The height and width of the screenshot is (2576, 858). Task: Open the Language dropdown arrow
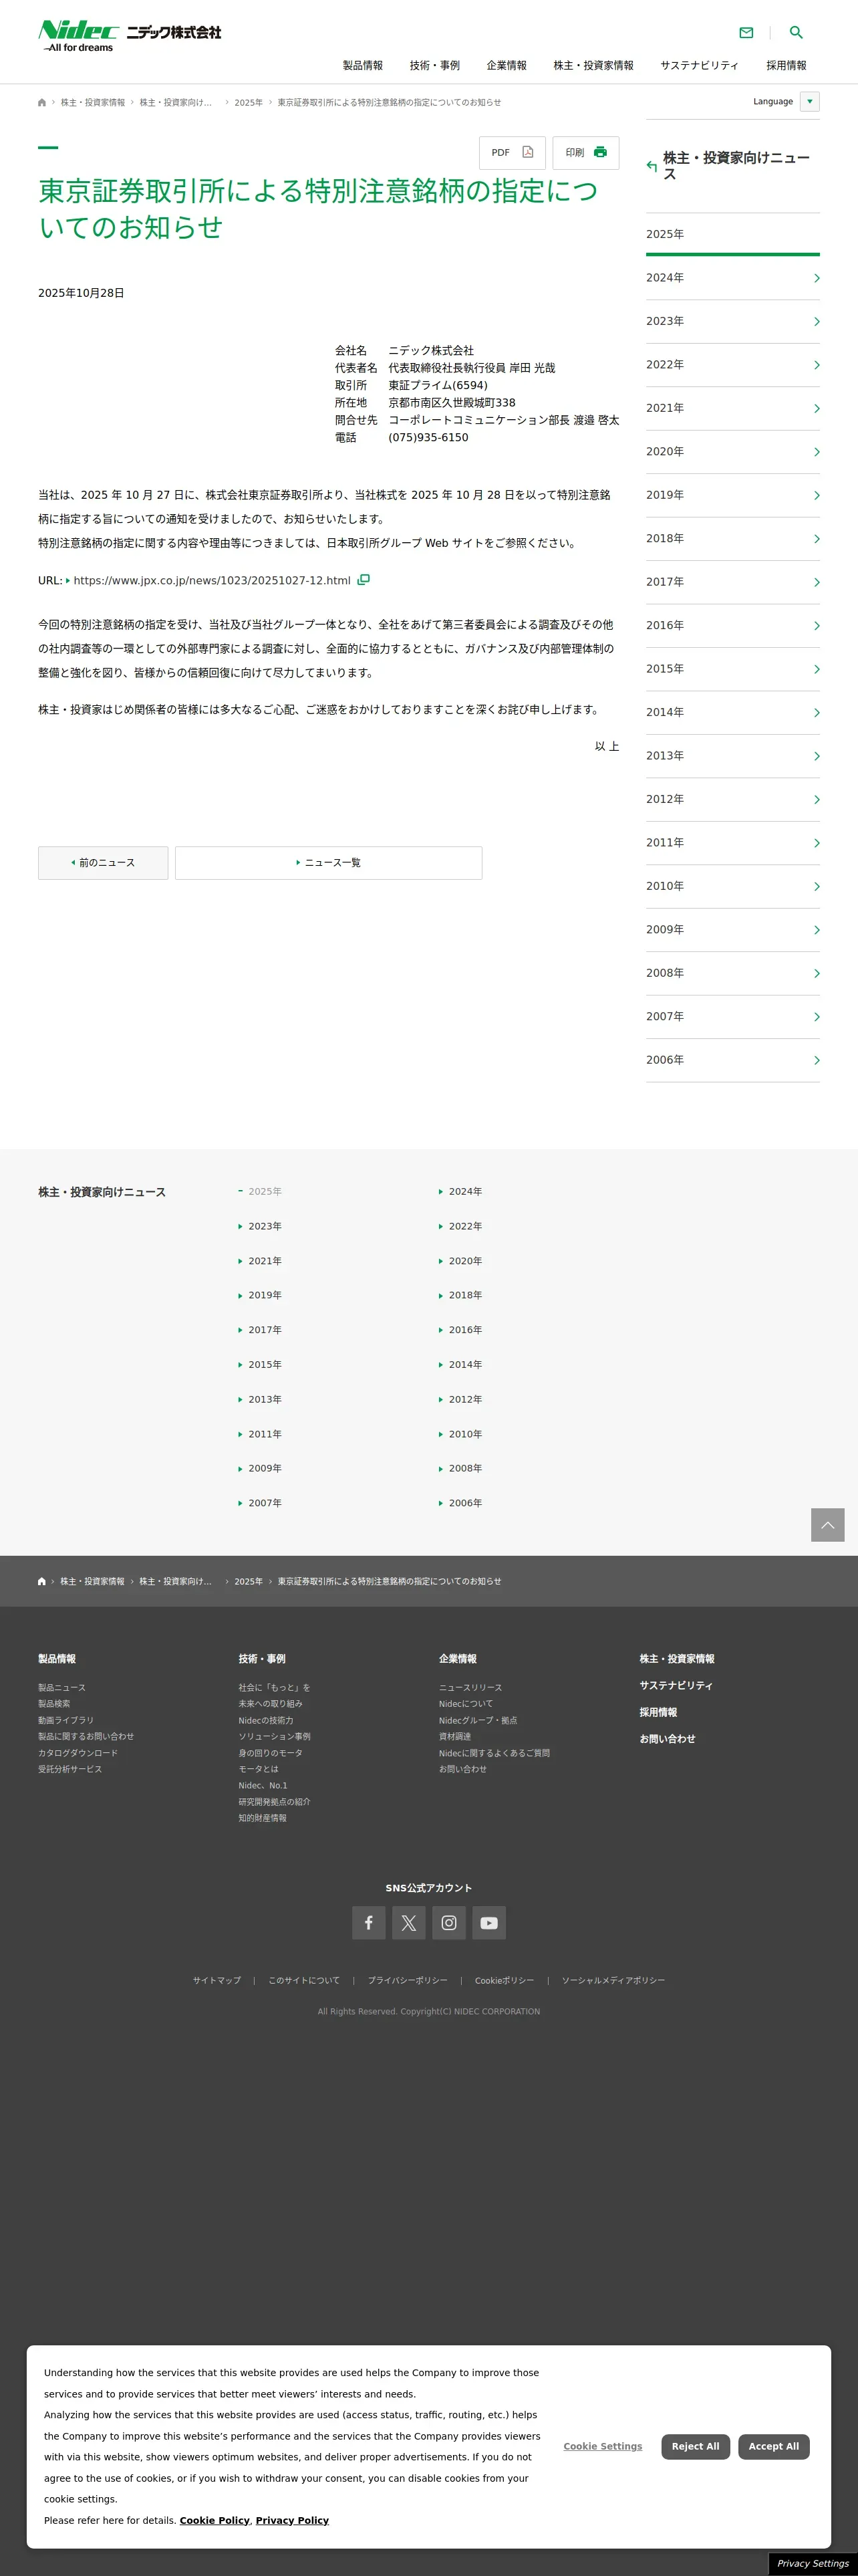click(x=810, y=102)
